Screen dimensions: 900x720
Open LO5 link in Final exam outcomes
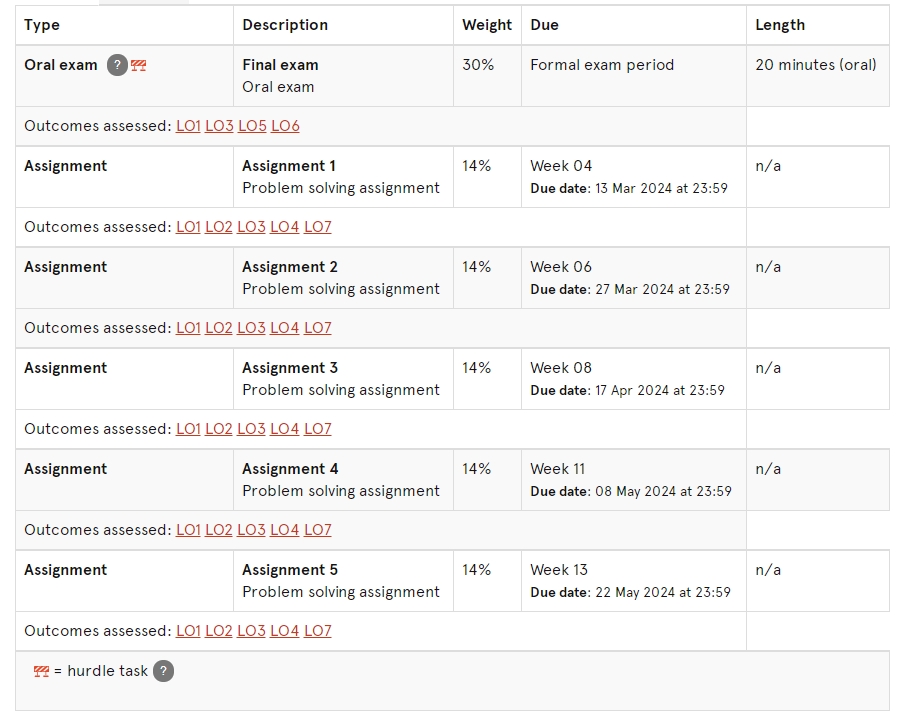(252, 126)
